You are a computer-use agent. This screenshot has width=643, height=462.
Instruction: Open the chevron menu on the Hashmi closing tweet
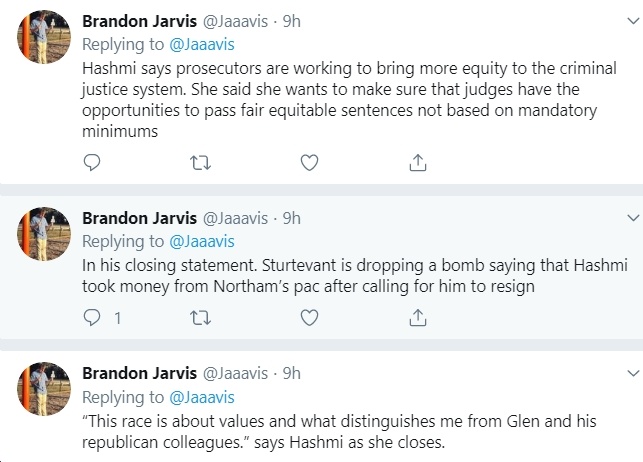[x=634, y=373]
